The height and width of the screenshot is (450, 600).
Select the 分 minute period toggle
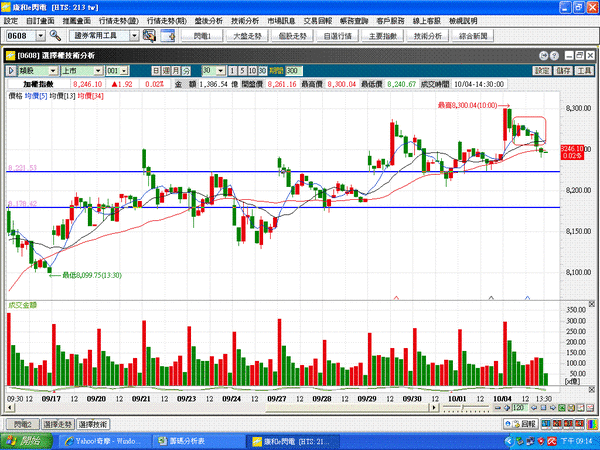pyautogui.click(x=186, y=71)
